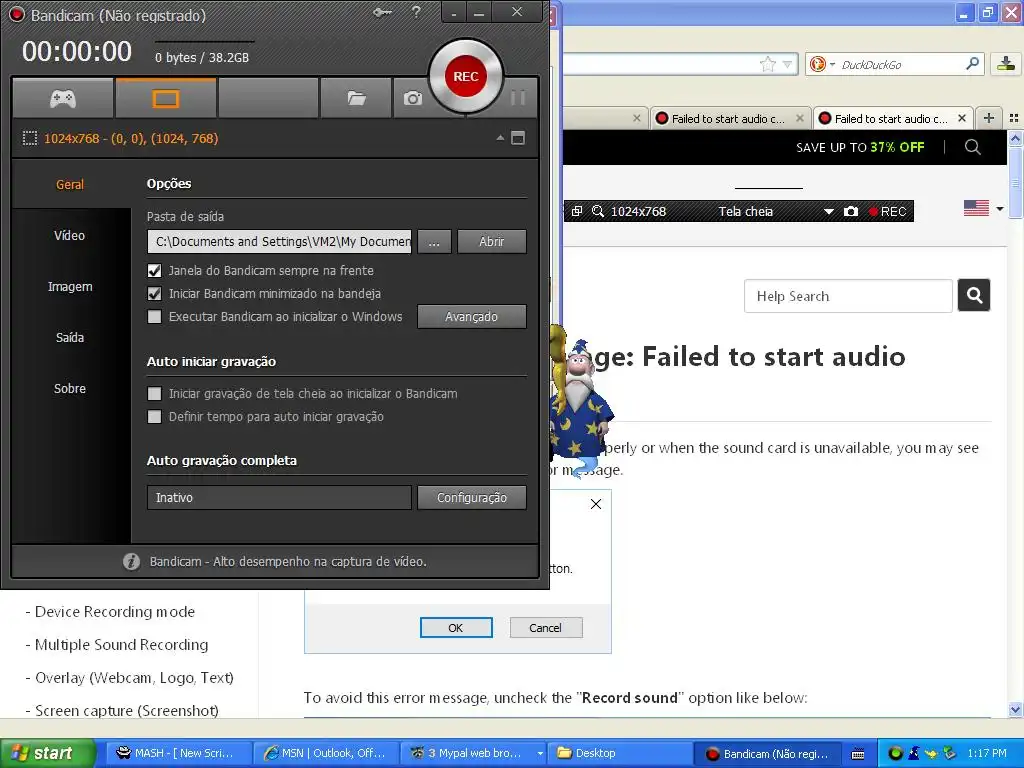1024x768 pixels.
Task: Click the browser scrollbar up arrow
Action: pyautogui.click(x=1015, y=138)
